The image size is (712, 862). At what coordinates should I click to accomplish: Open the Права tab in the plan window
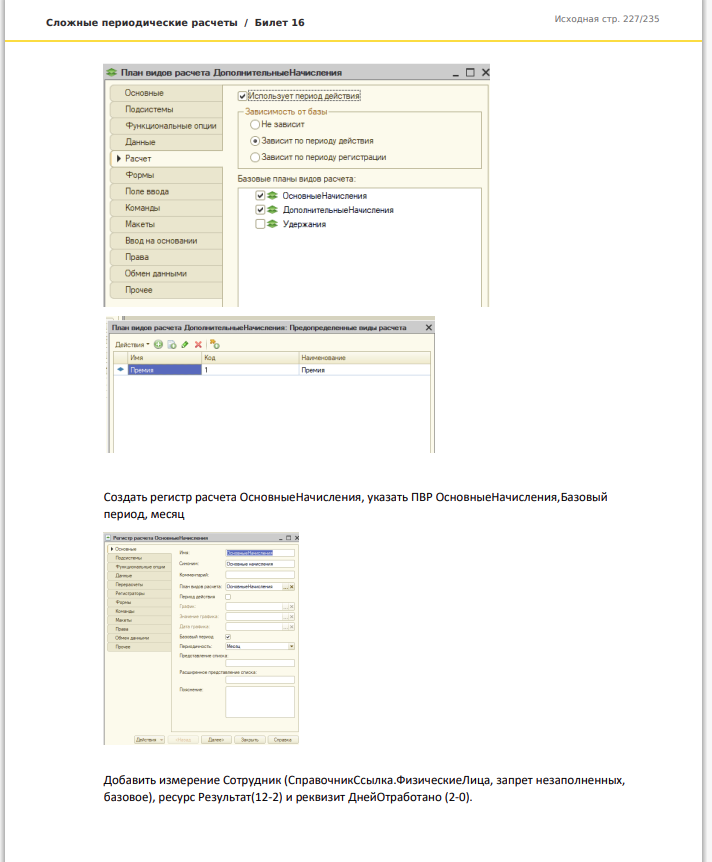tap(166, 257)
